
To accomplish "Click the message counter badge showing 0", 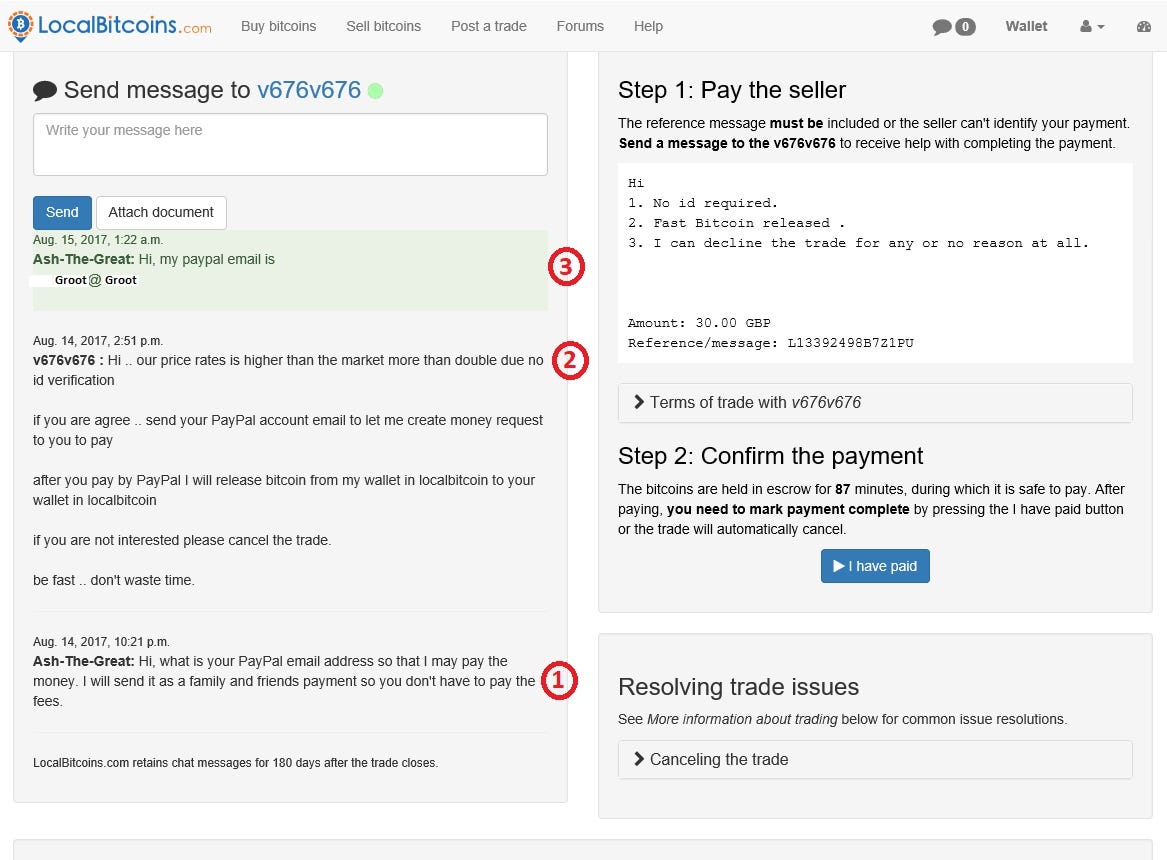I will click(x=965, y=27).
